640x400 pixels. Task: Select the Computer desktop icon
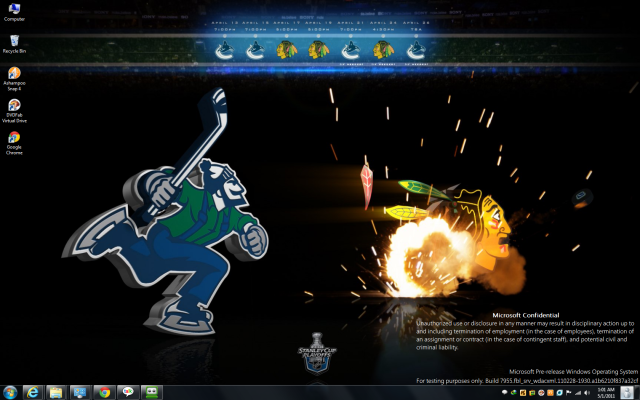click(x=14, y=12)
